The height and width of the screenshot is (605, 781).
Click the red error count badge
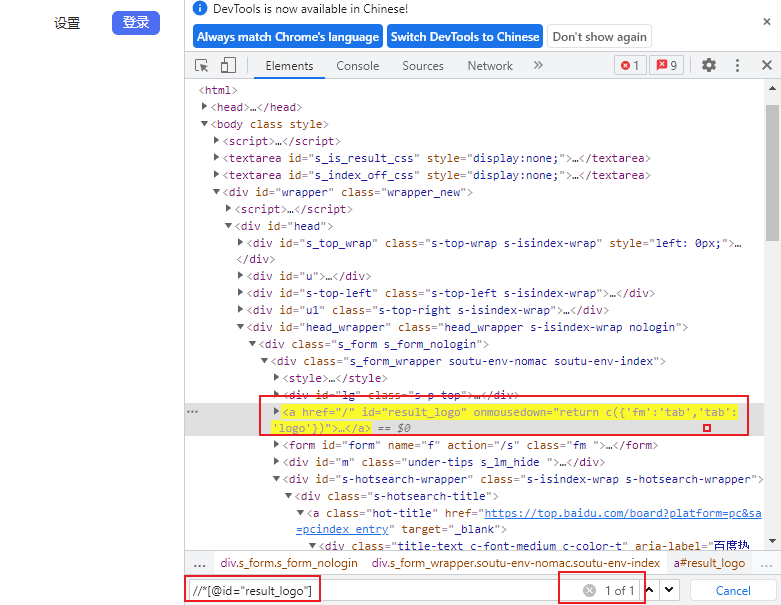(x=629, y=66)
